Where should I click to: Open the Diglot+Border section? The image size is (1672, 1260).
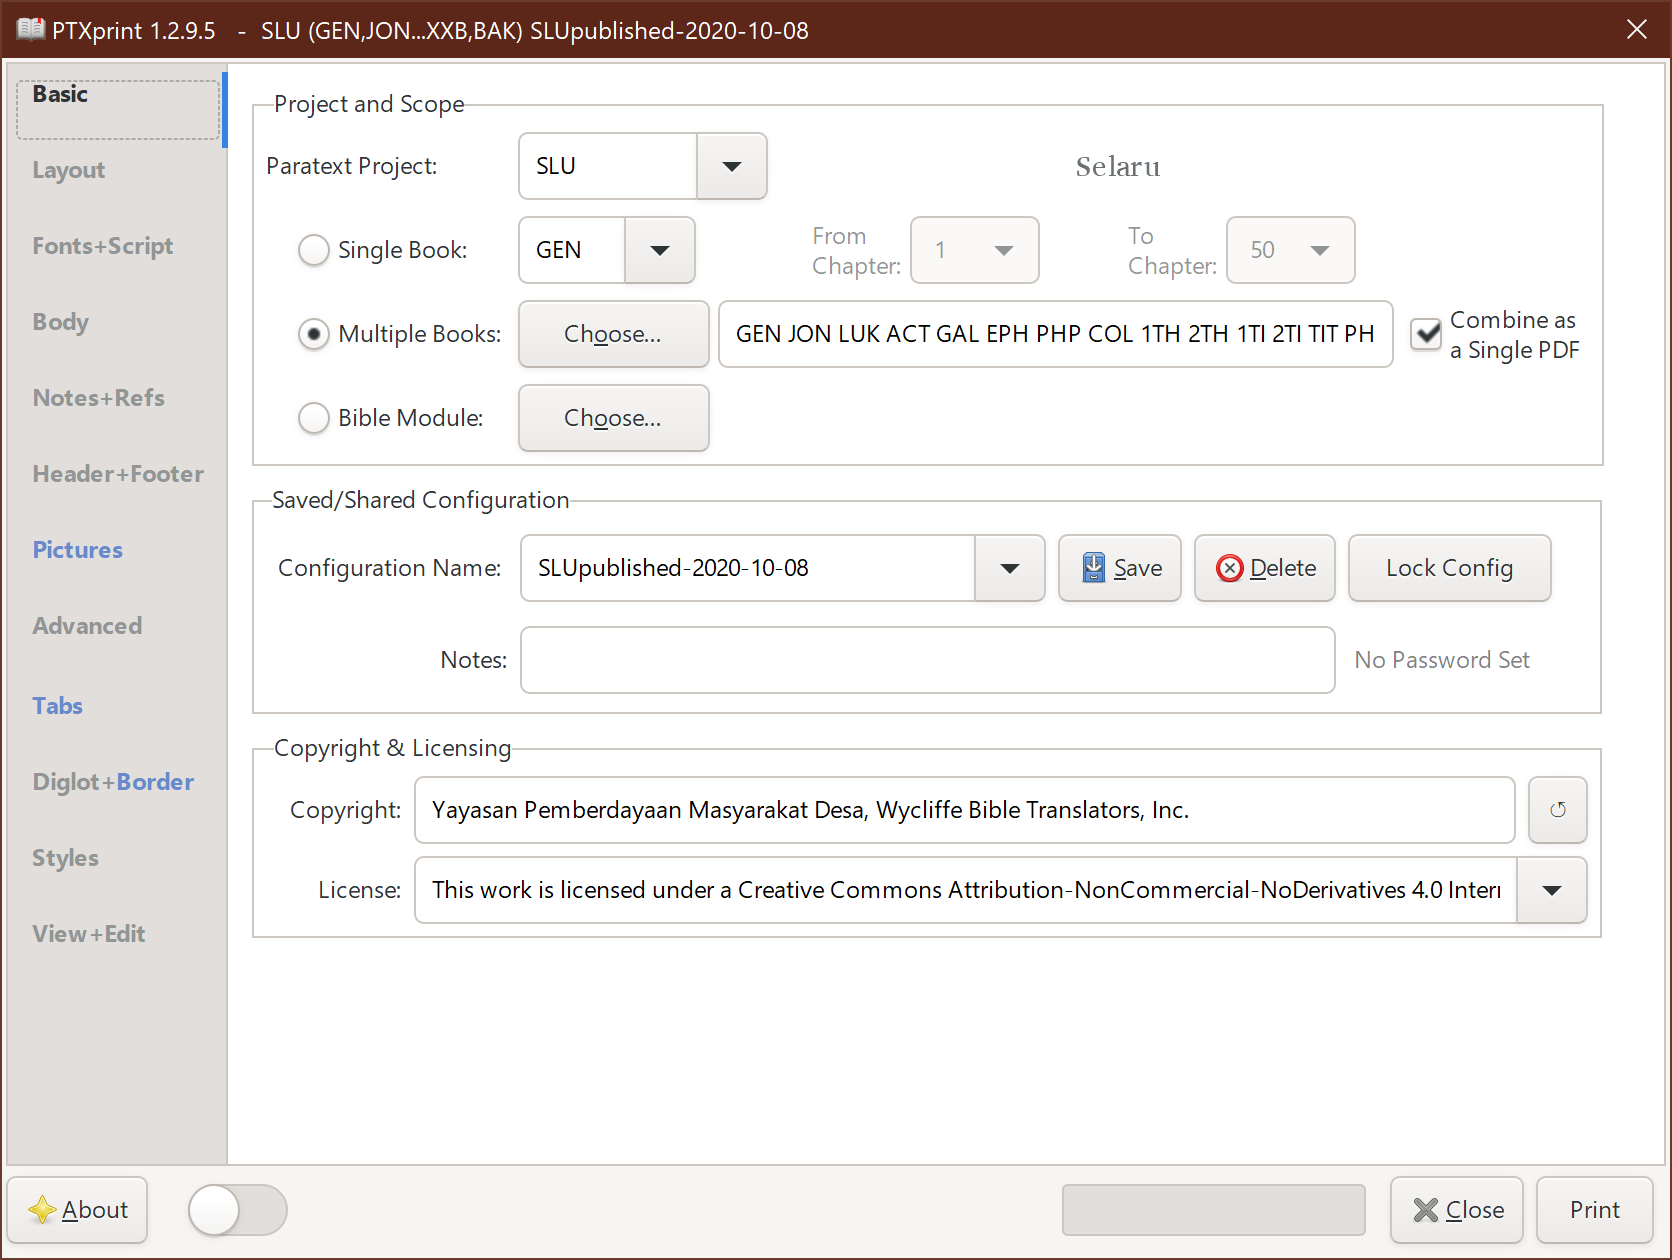pos(112,781)
